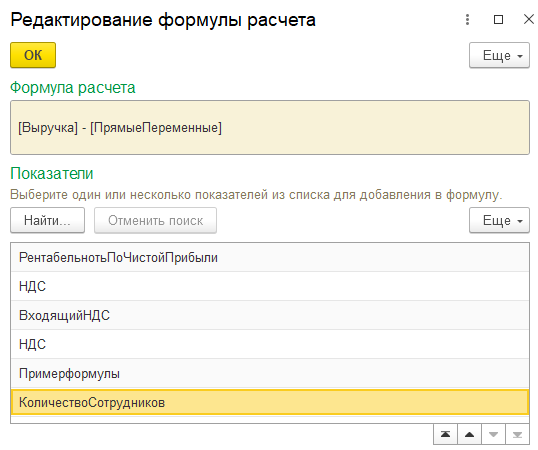This screenshot has width=538, height=450.
Task: Confirm the formula with the OK button
Action: point(33,55)
